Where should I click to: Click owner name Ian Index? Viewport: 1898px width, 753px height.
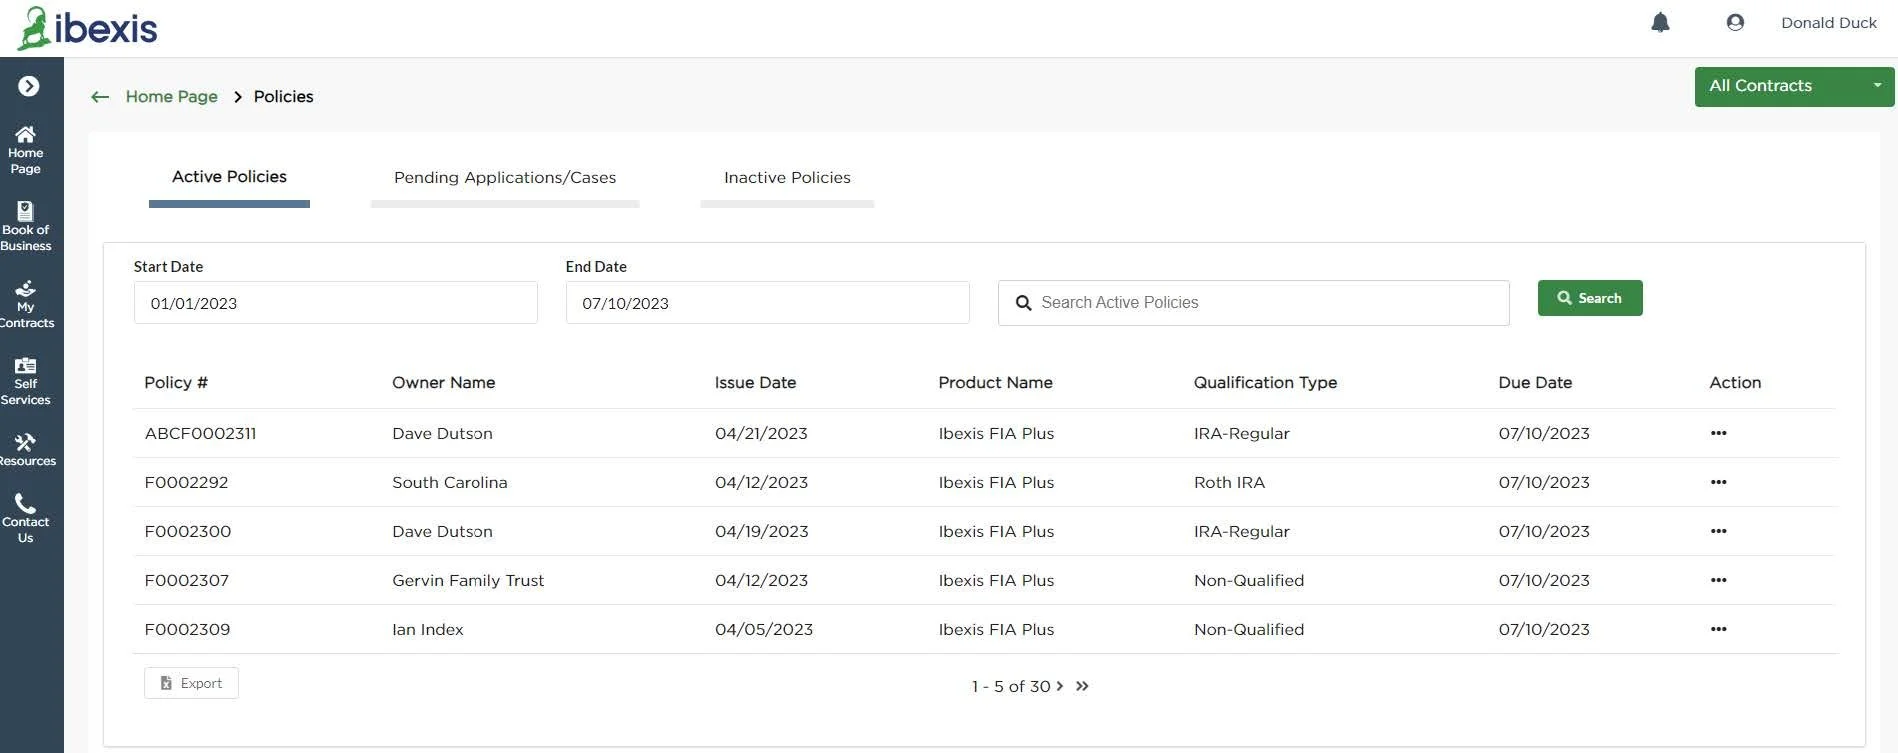(427, 629)
